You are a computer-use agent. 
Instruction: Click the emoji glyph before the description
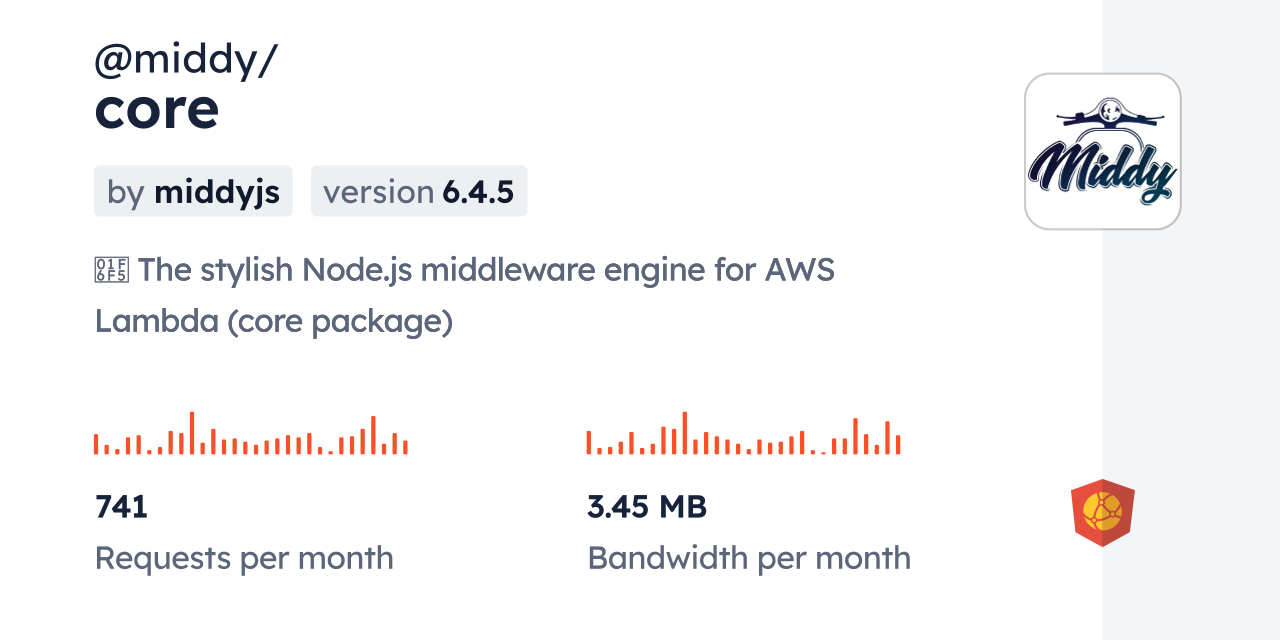tap(111, 270)
